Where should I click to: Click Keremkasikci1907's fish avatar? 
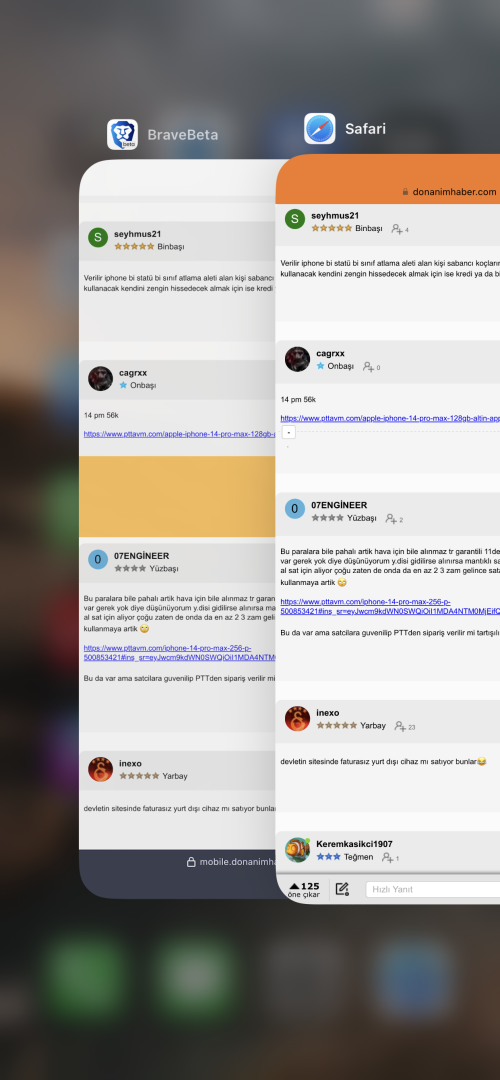[x=298, y=850]
